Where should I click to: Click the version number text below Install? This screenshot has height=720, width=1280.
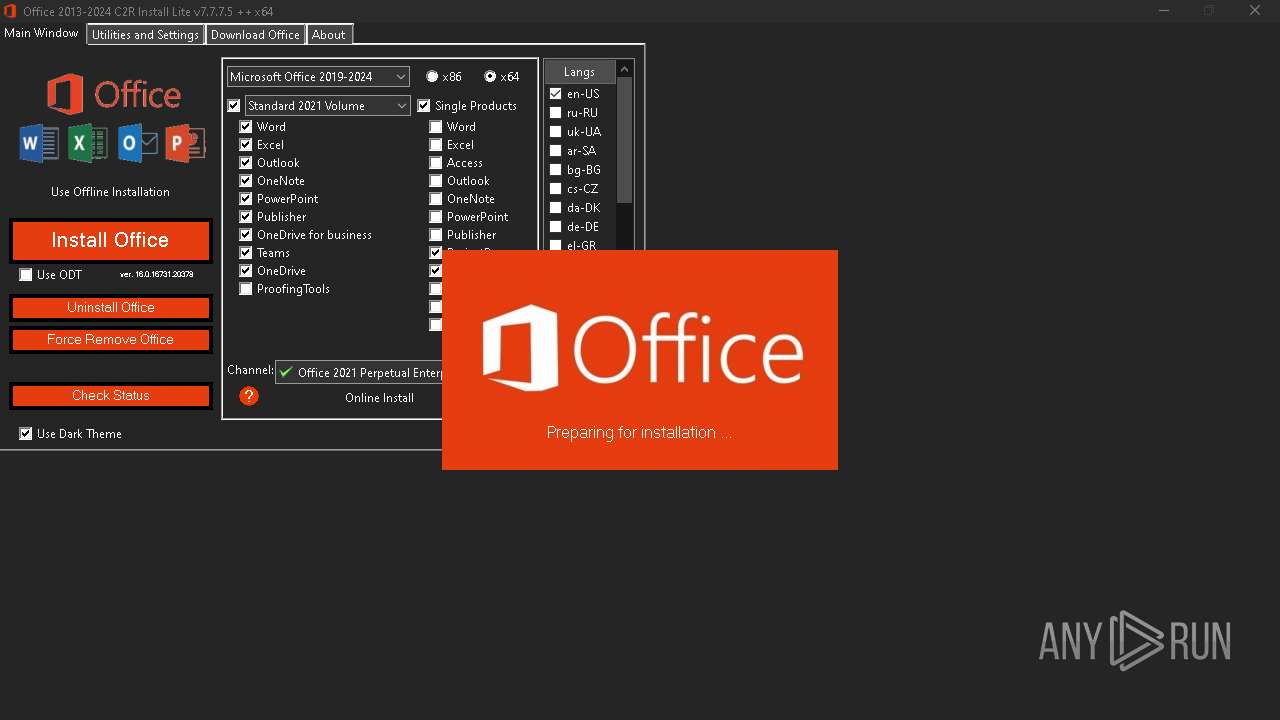point(157,274)
